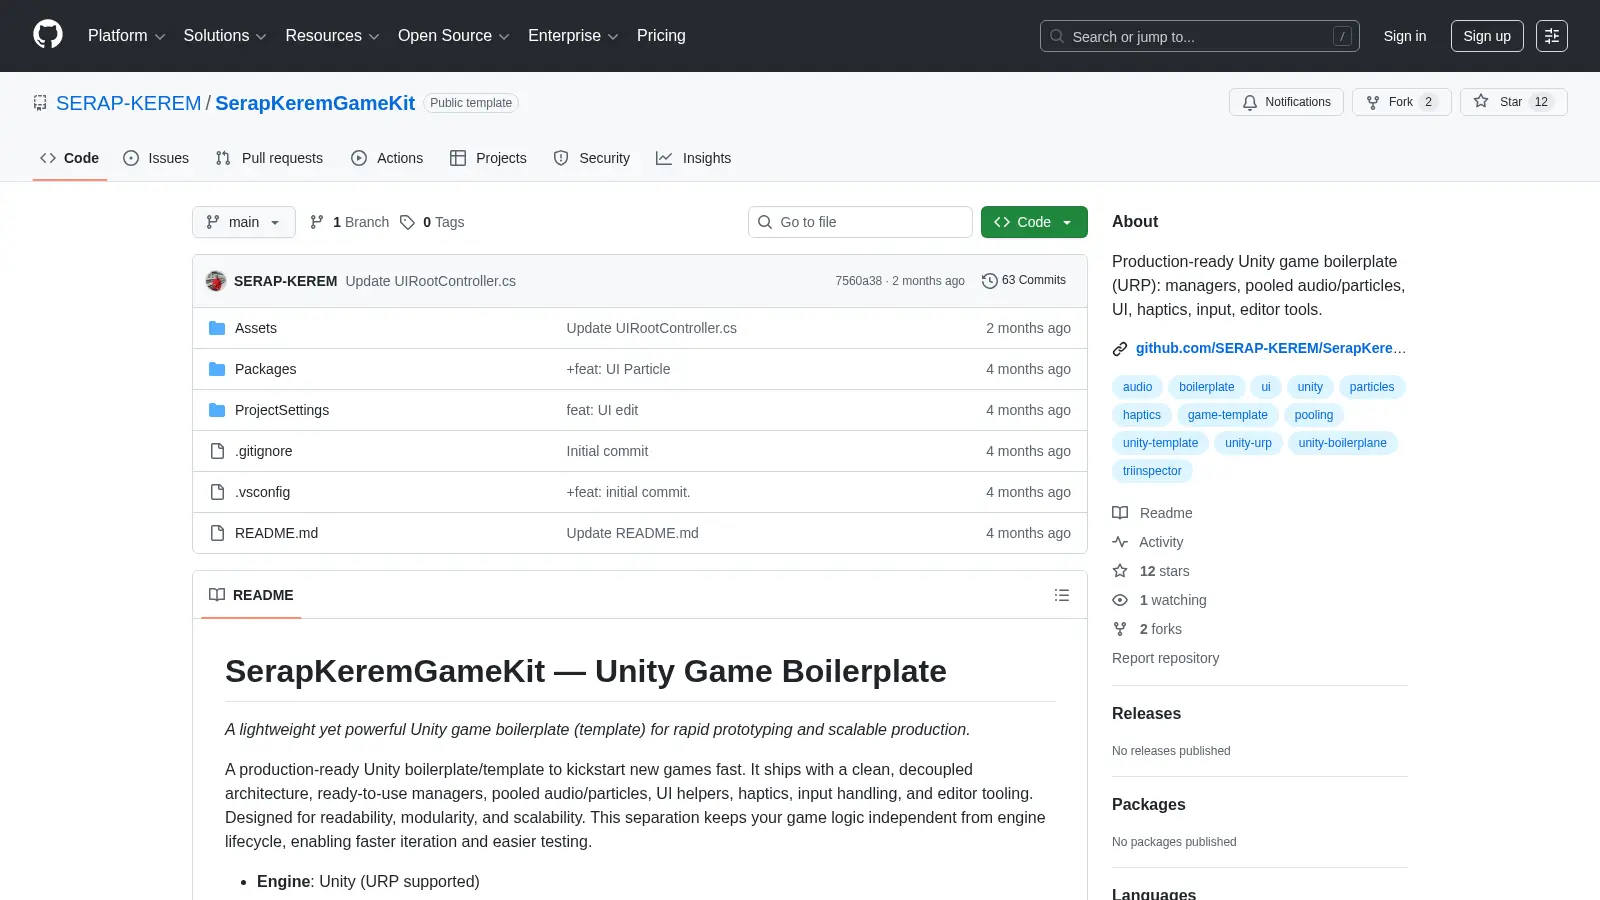The image size is (1600, 900).
Task: Click the link icon beside repository URL
Action: coord(1120,349)
